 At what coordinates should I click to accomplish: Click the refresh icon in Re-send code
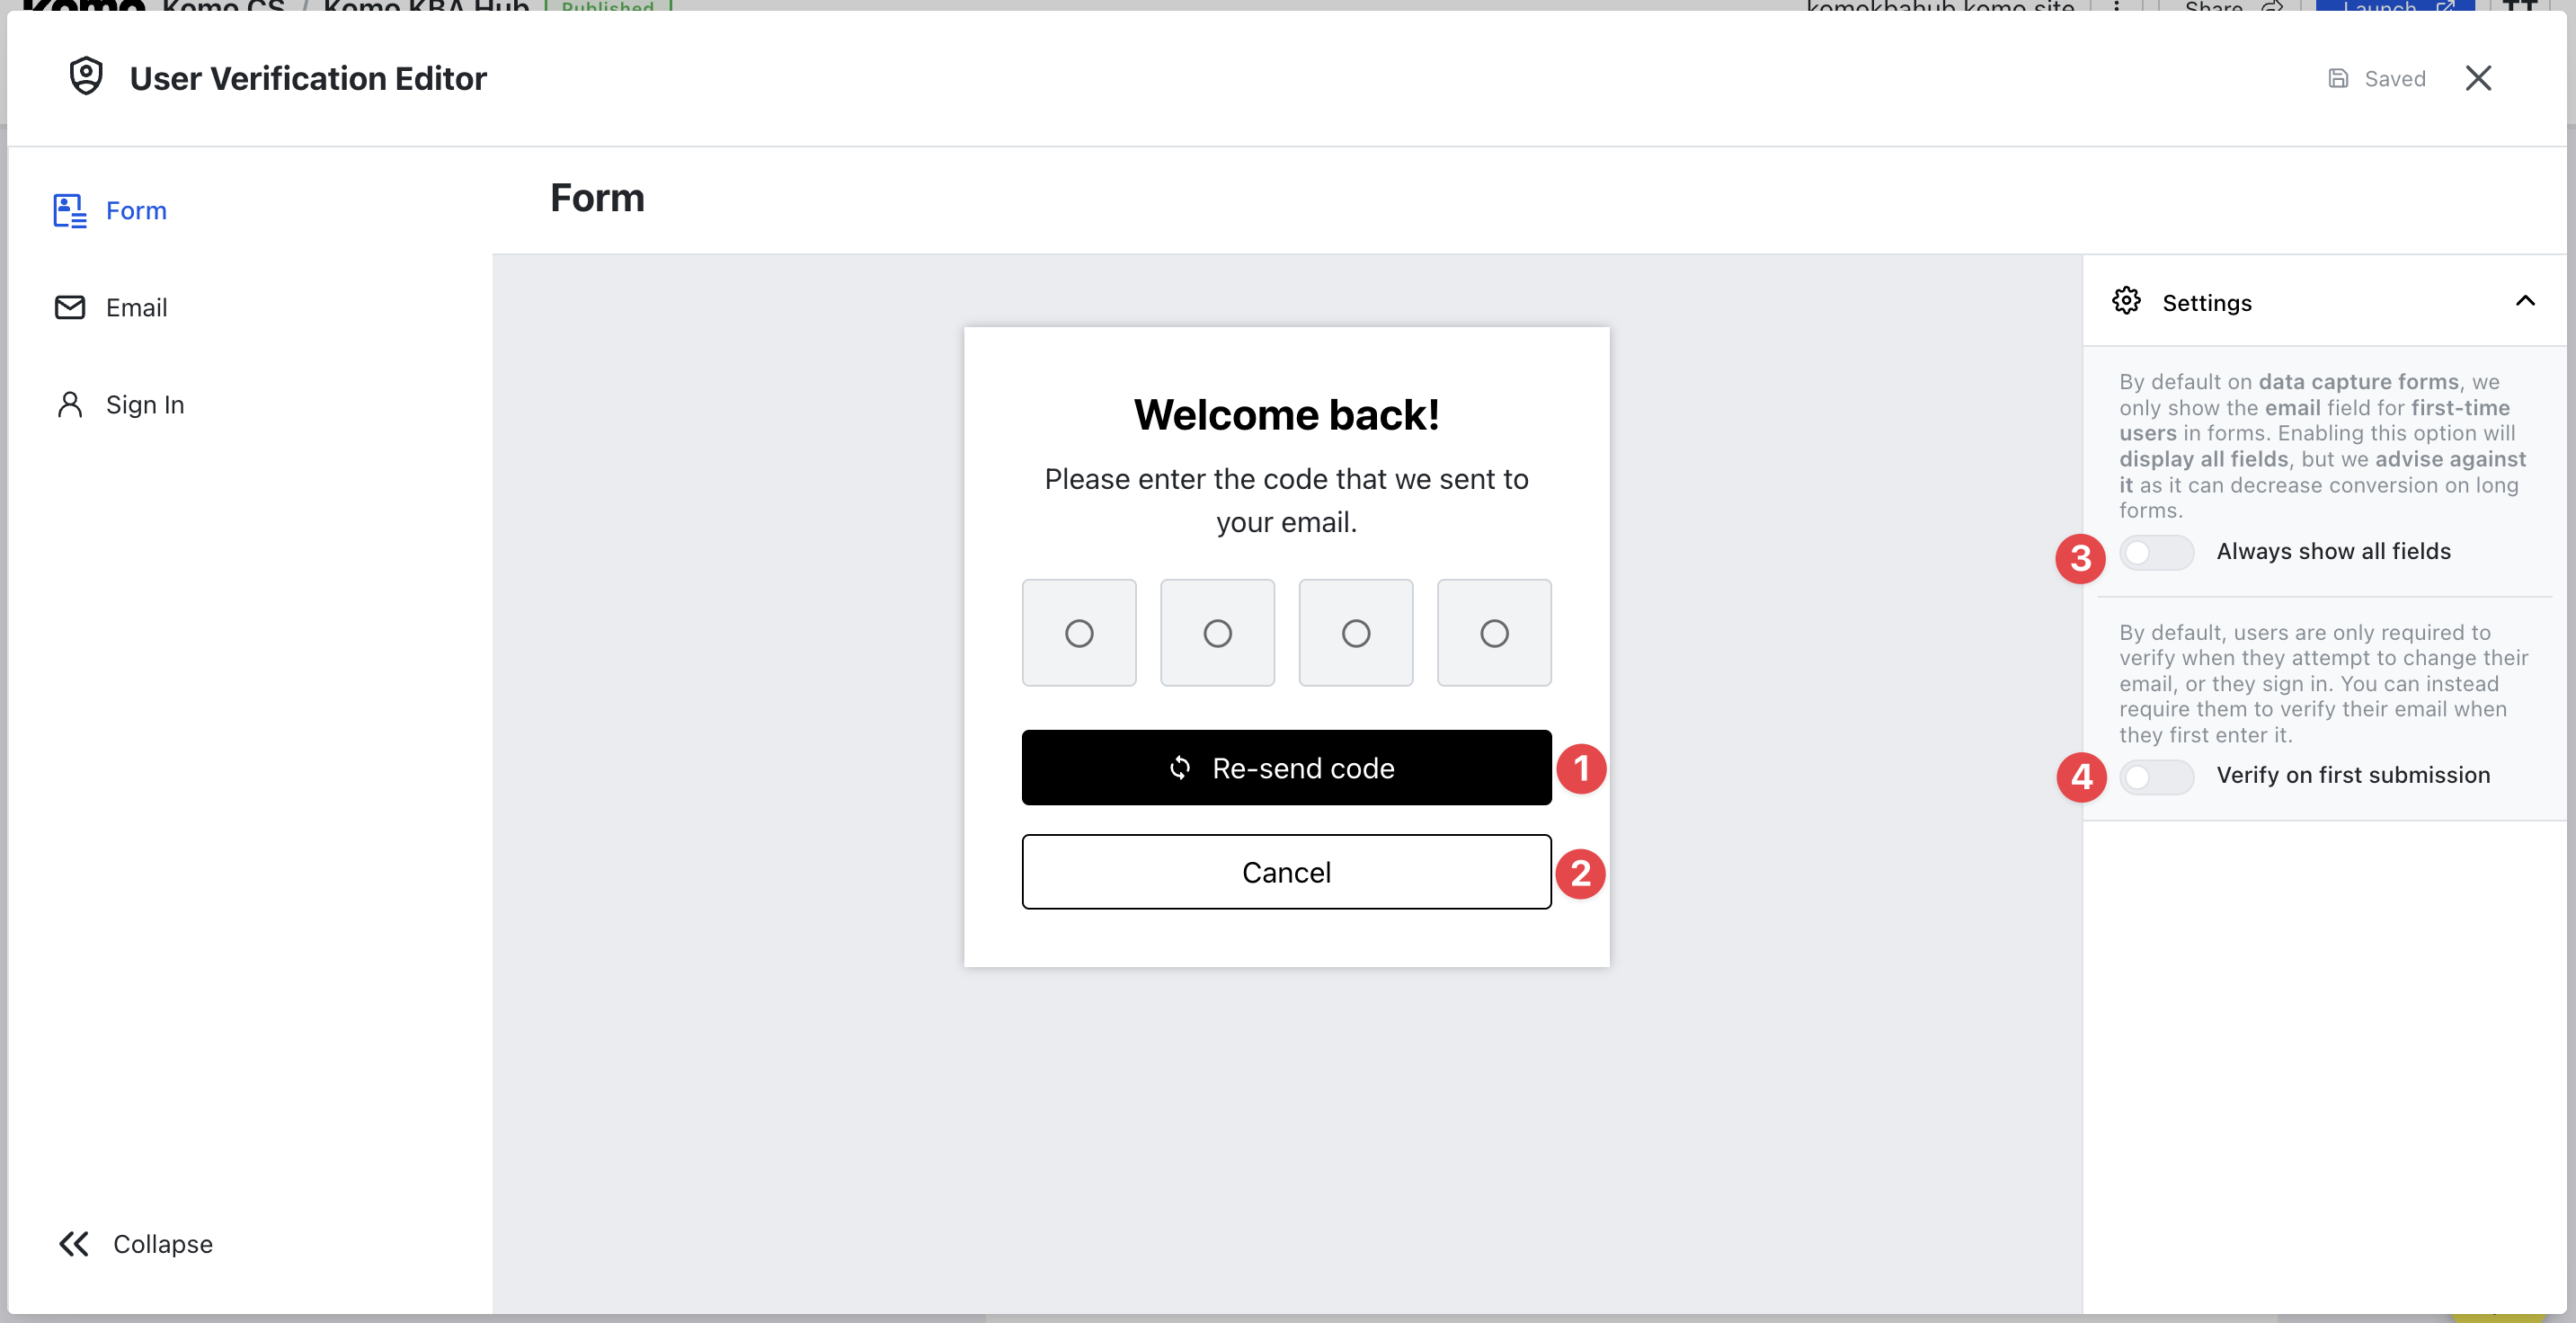pyautogui.click(x=1180, y=768)
